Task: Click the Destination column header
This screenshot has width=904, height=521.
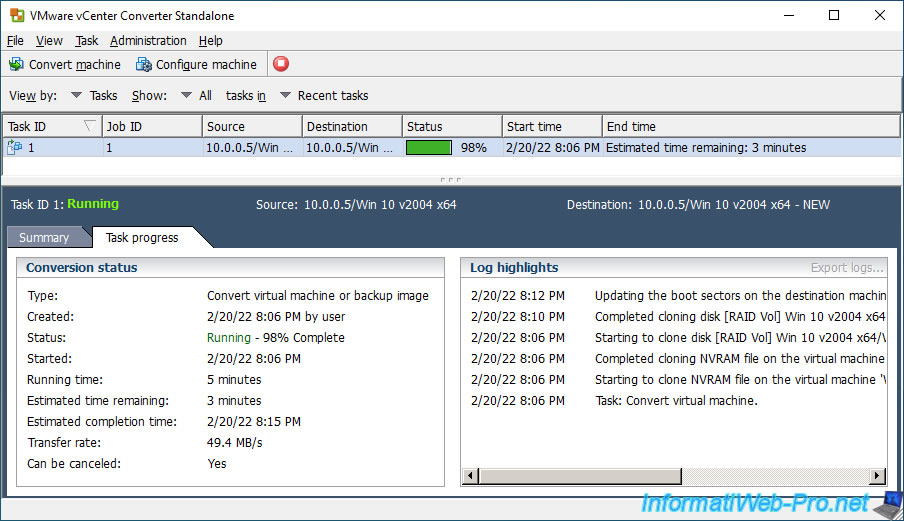Action: (352, 126)
